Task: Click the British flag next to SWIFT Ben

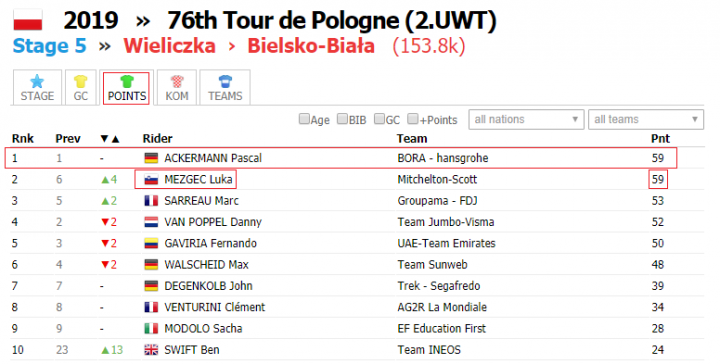Action: [151, 350]
